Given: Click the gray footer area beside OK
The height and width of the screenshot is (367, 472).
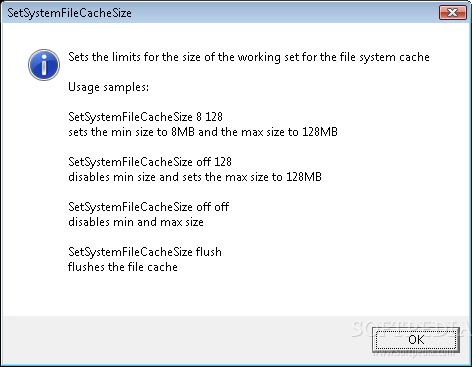Looking at the screenshot, I should pyautogui.click(x=187, y=339).
